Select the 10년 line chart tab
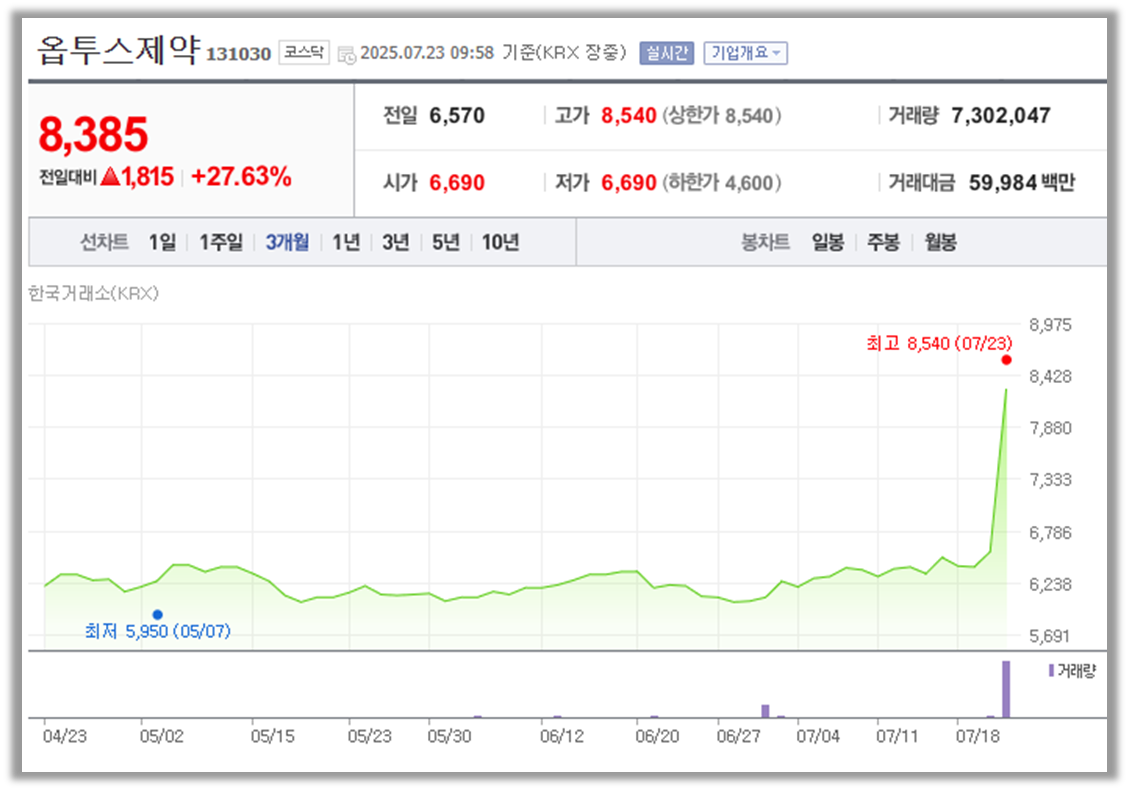The image size is (1129, 790). coord(500,242)
